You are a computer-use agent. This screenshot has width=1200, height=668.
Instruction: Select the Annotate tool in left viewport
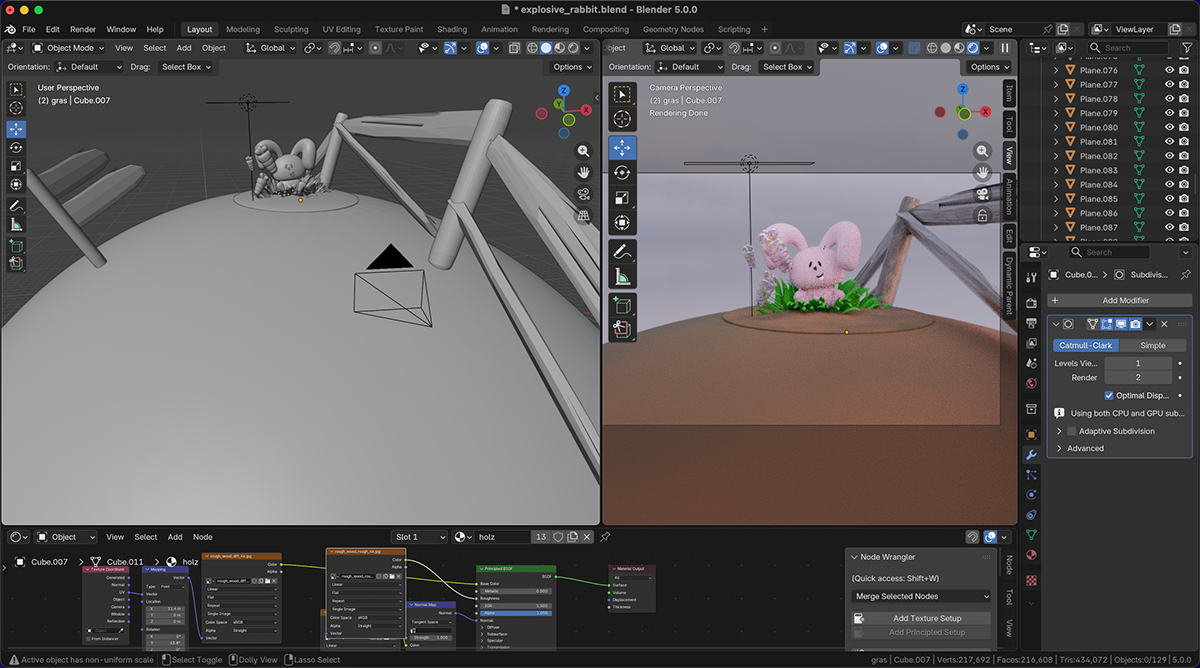[x=16, y=206]
